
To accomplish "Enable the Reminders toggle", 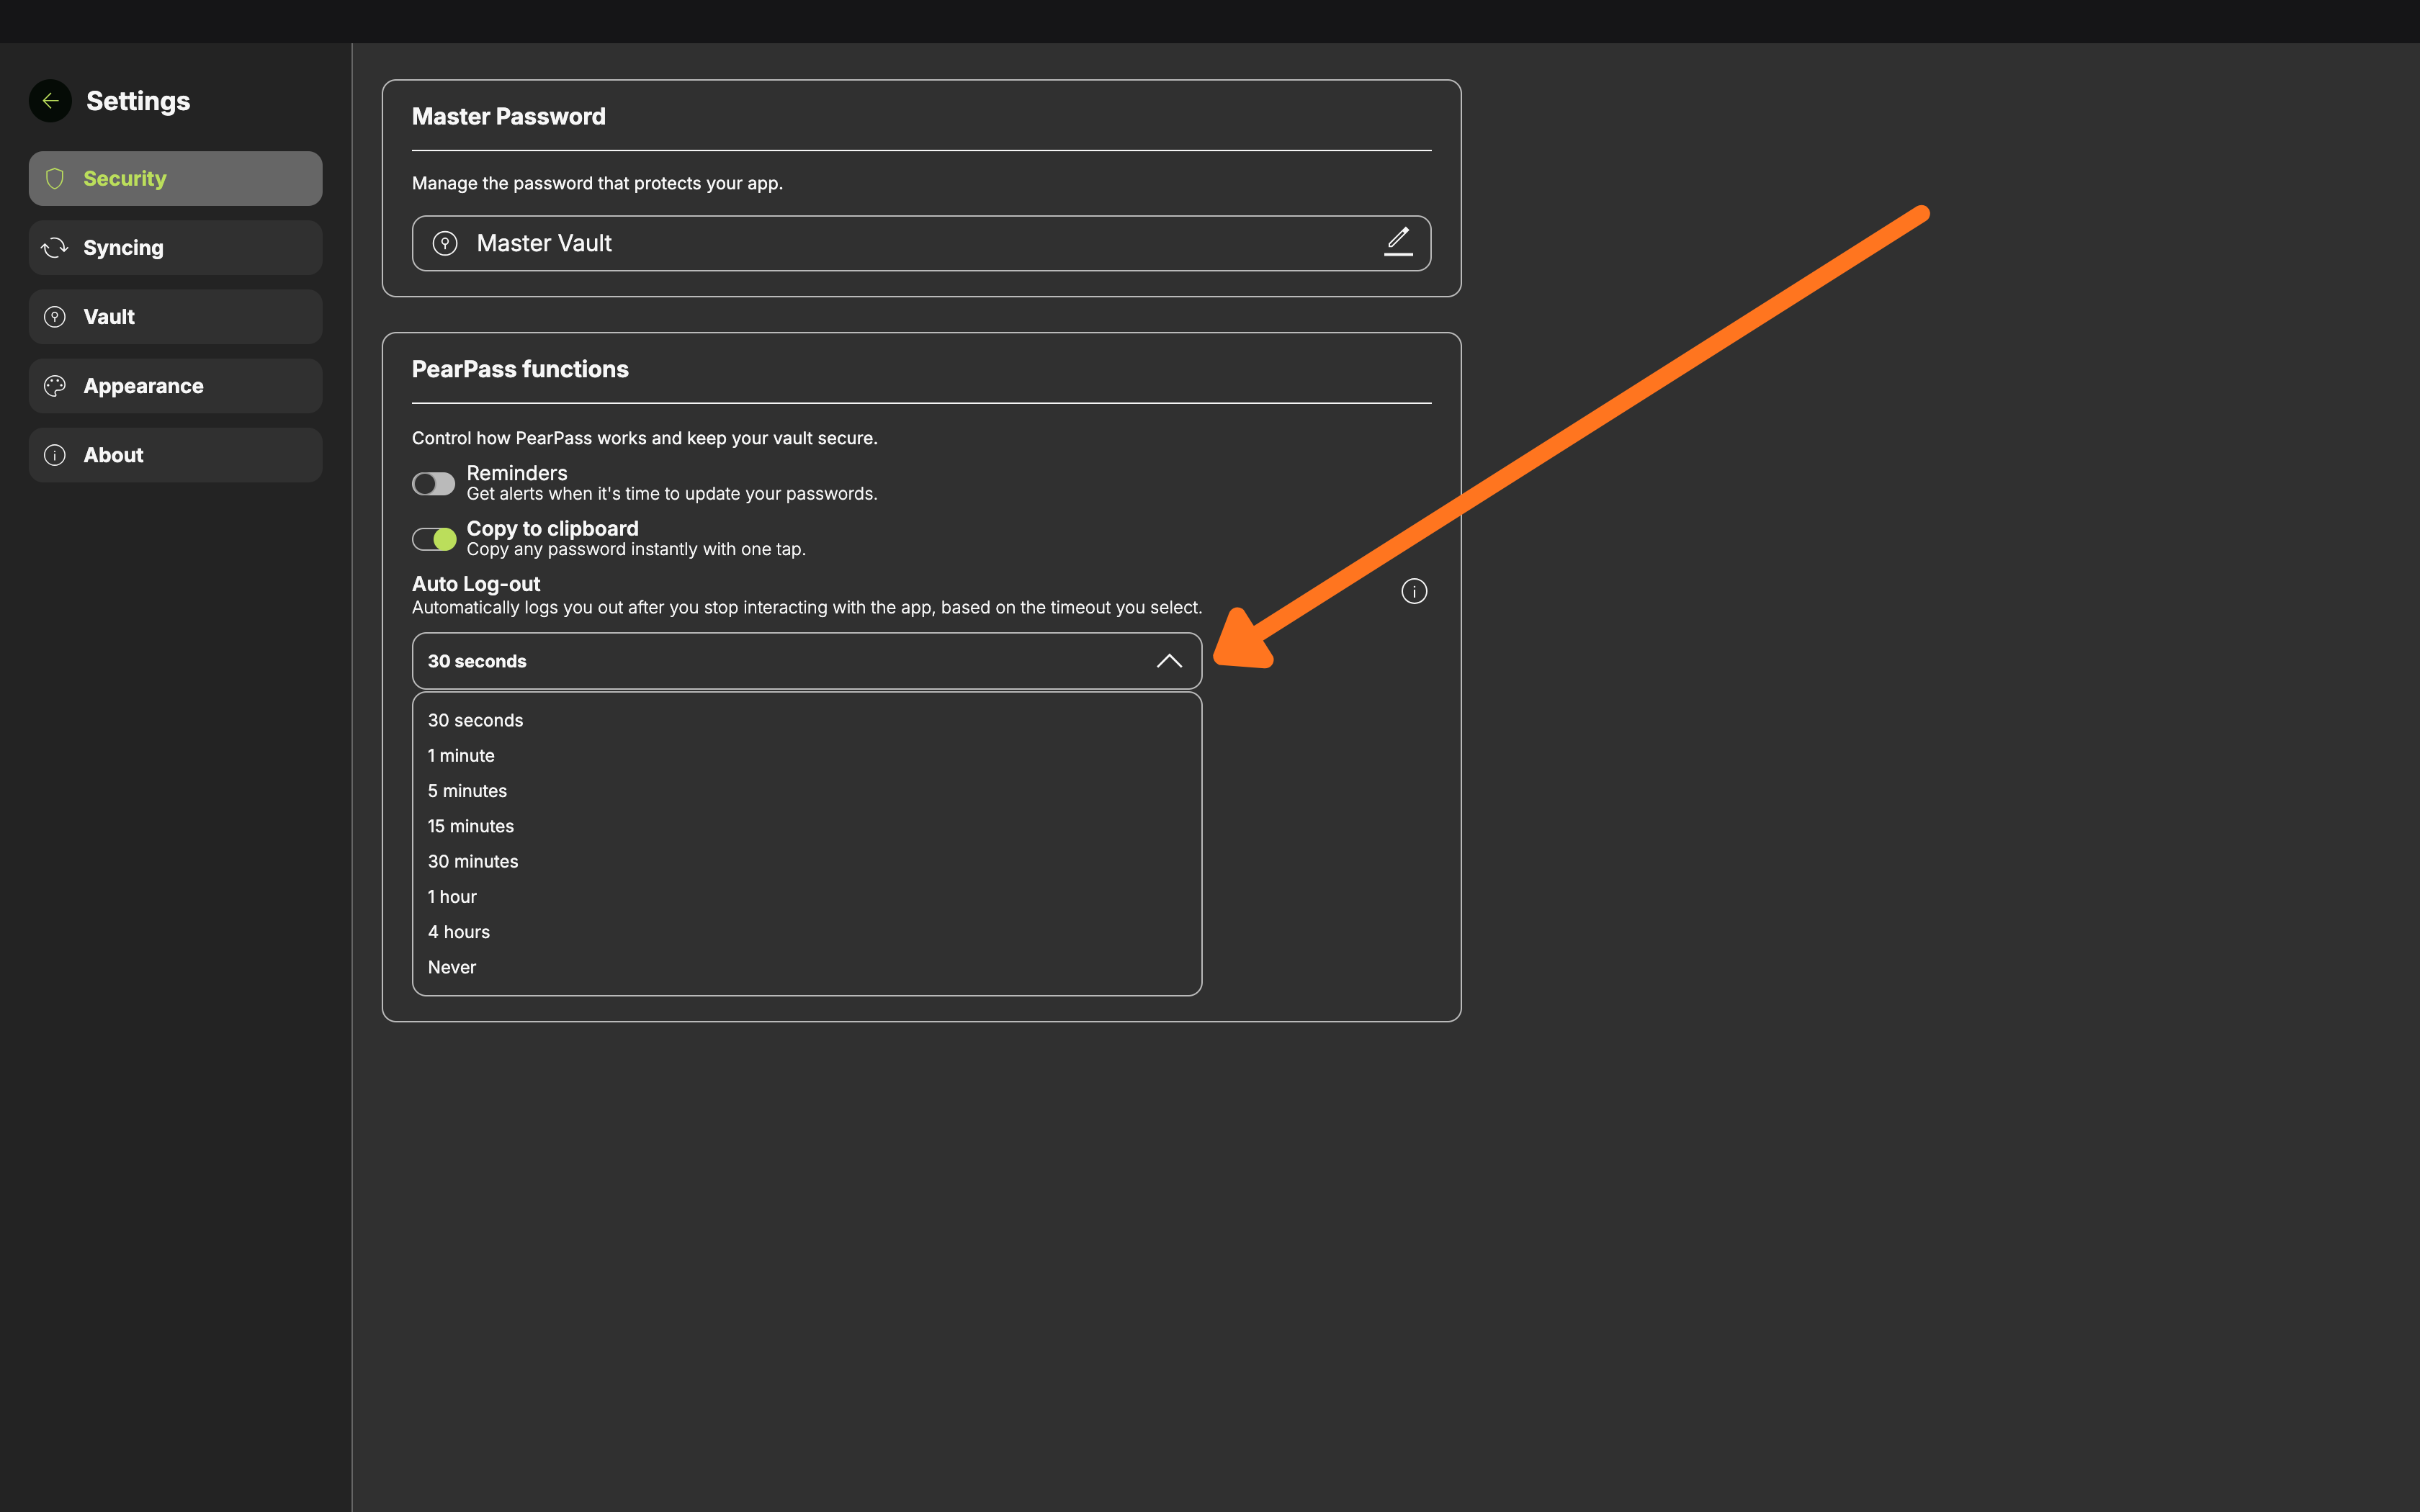I will (433, 483).
